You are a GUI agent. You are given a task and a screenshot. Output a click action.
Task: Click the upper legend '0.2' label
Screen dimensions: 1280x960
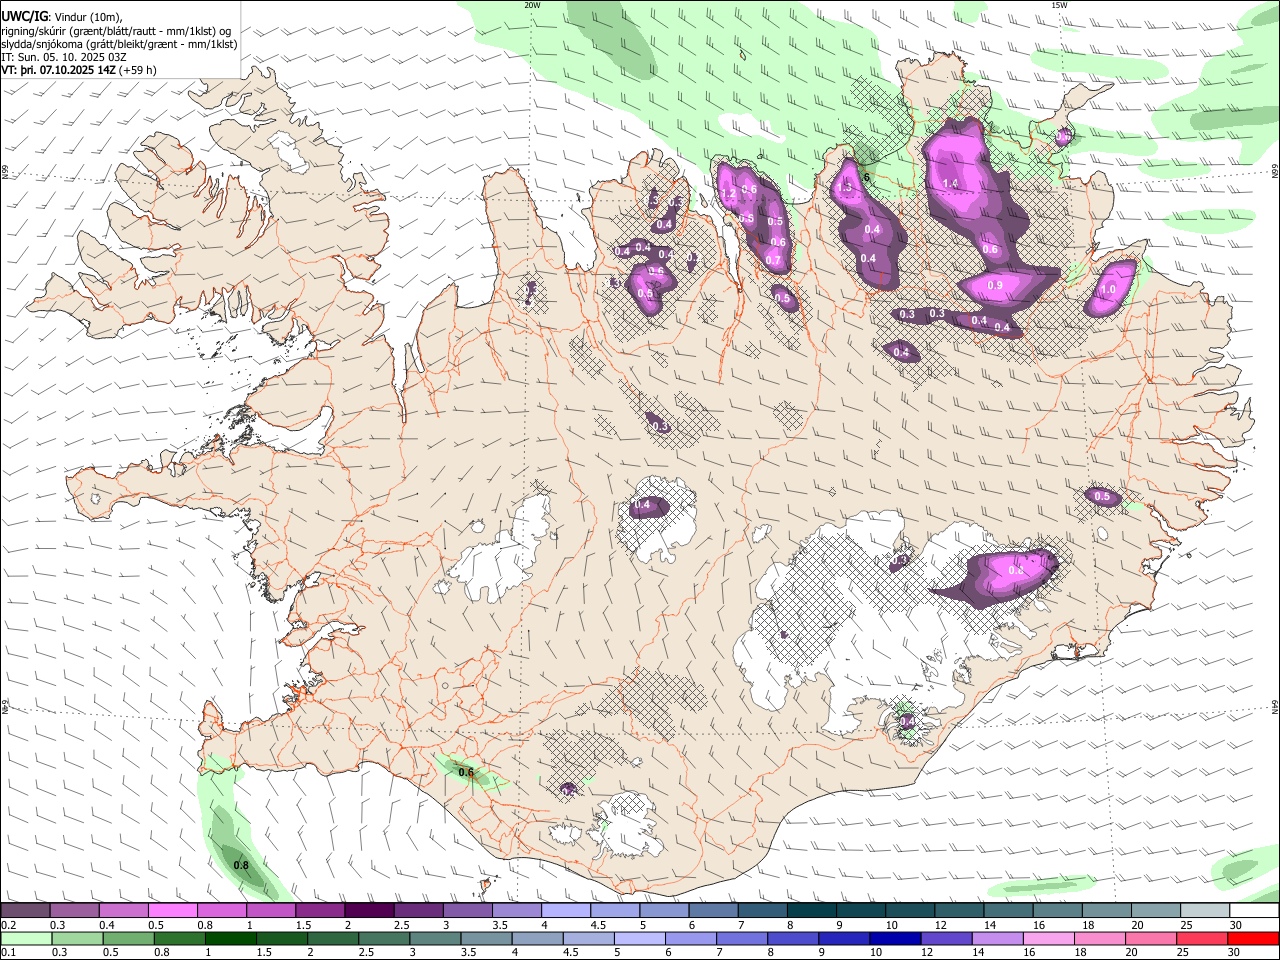[x=8, y=925]
